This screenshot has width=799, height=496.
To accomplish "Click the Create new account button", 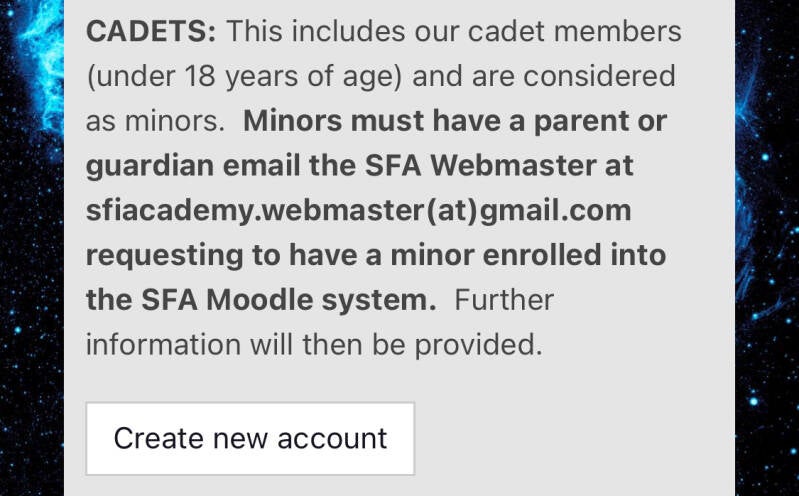I will (250, 438).
